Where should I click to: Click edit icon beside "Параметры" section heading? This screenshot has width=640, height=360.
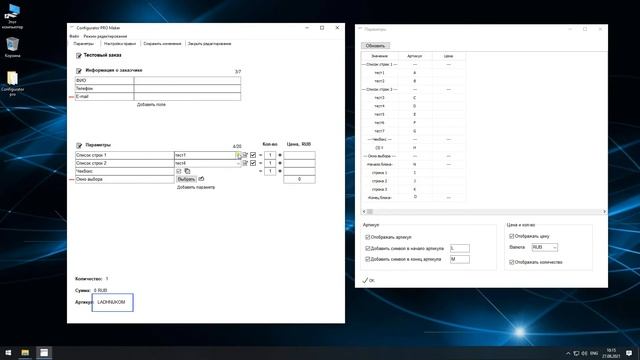click(x=79, y=145)
